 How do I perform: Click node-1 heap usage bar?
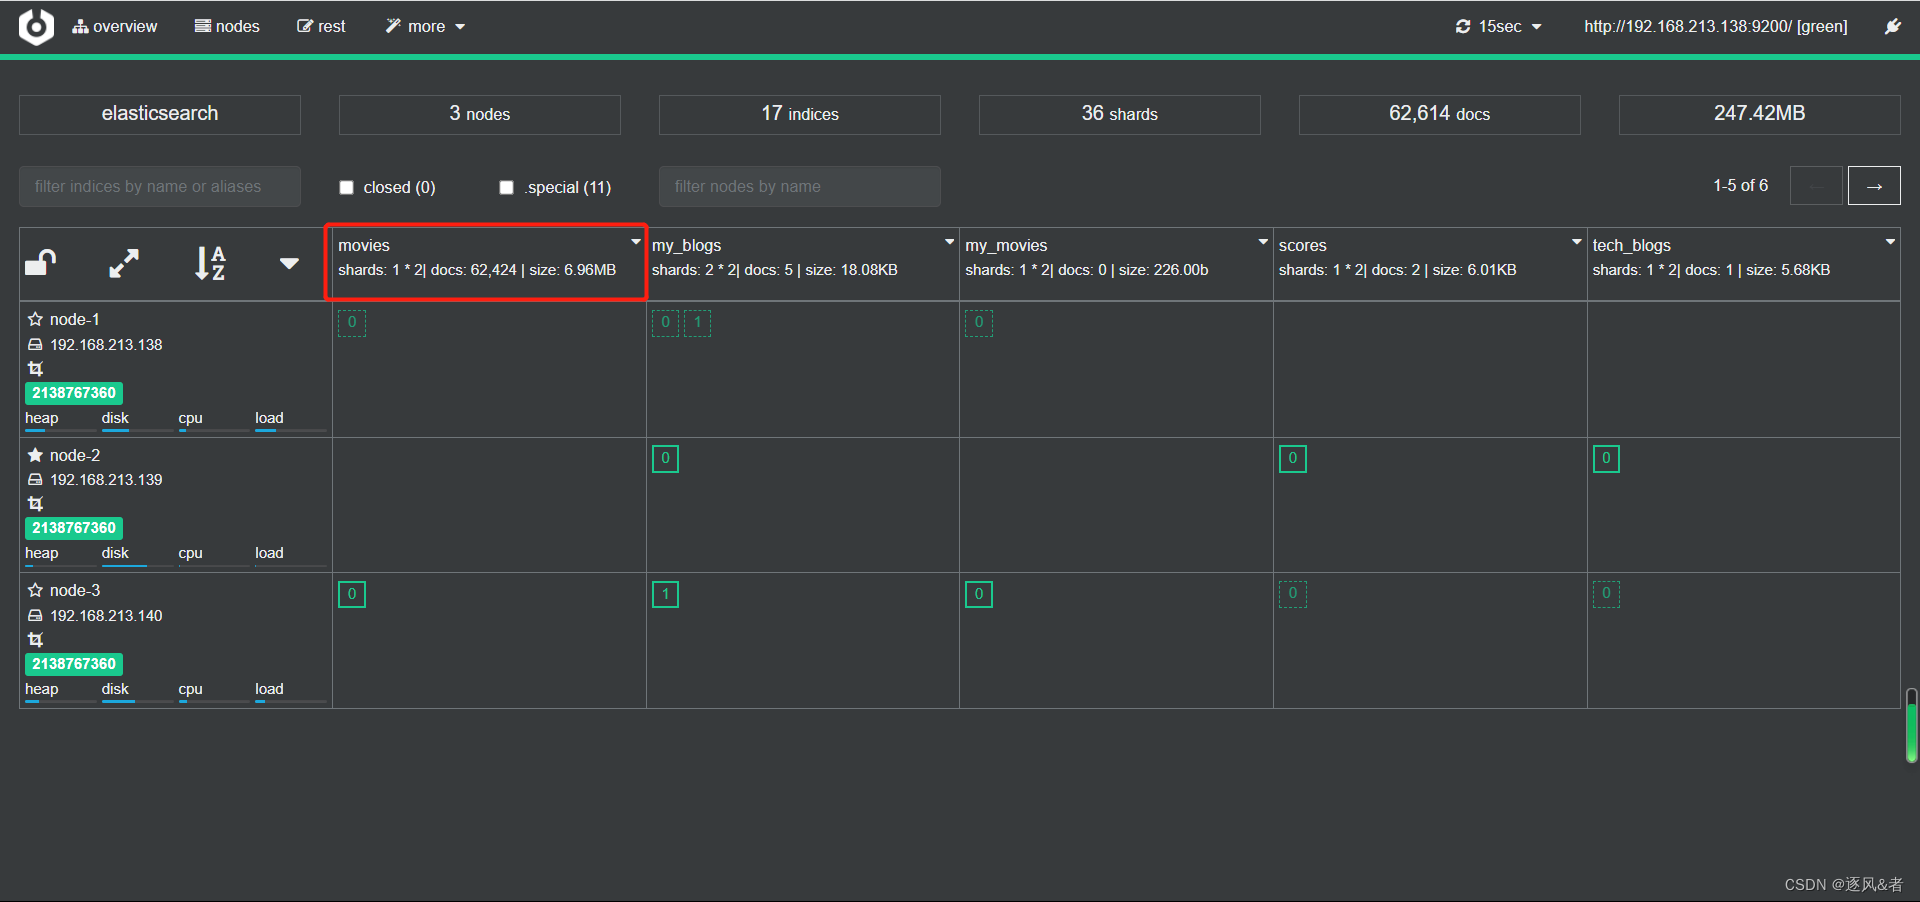(60, 431)
